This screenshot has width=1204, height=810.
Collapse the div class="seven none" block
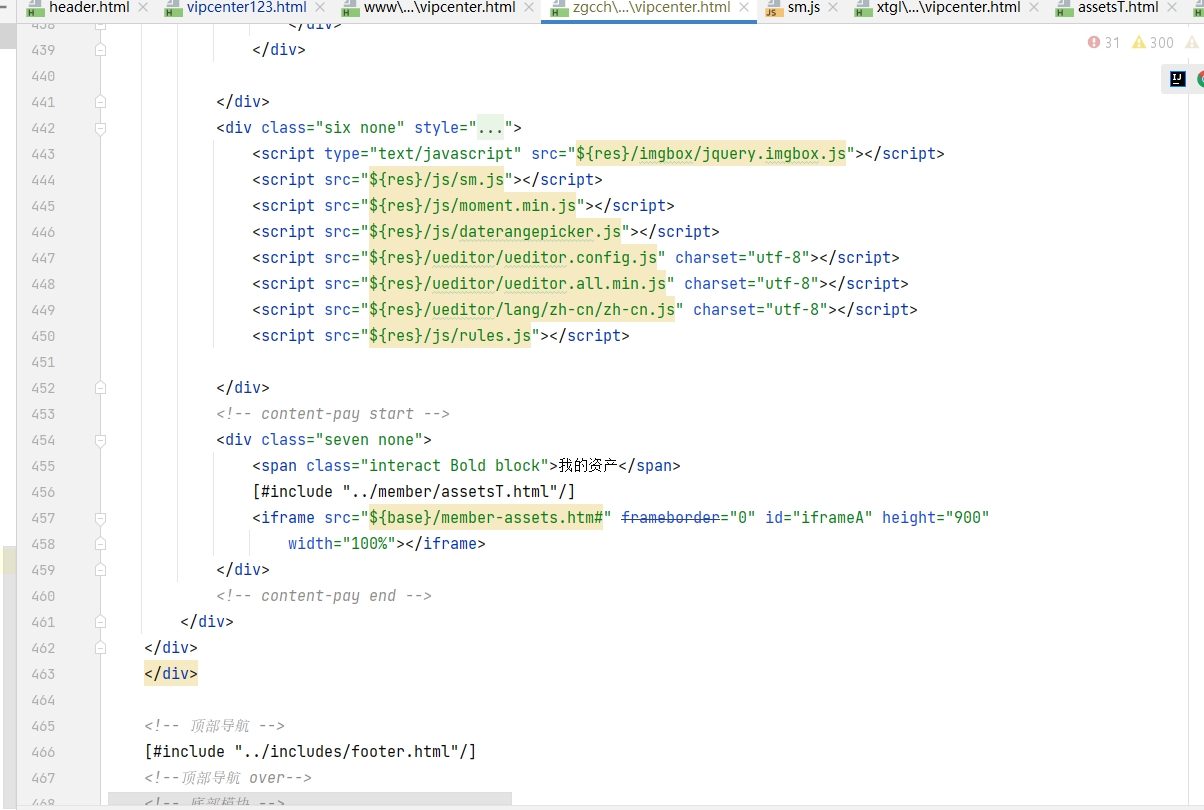pos(100,440)
